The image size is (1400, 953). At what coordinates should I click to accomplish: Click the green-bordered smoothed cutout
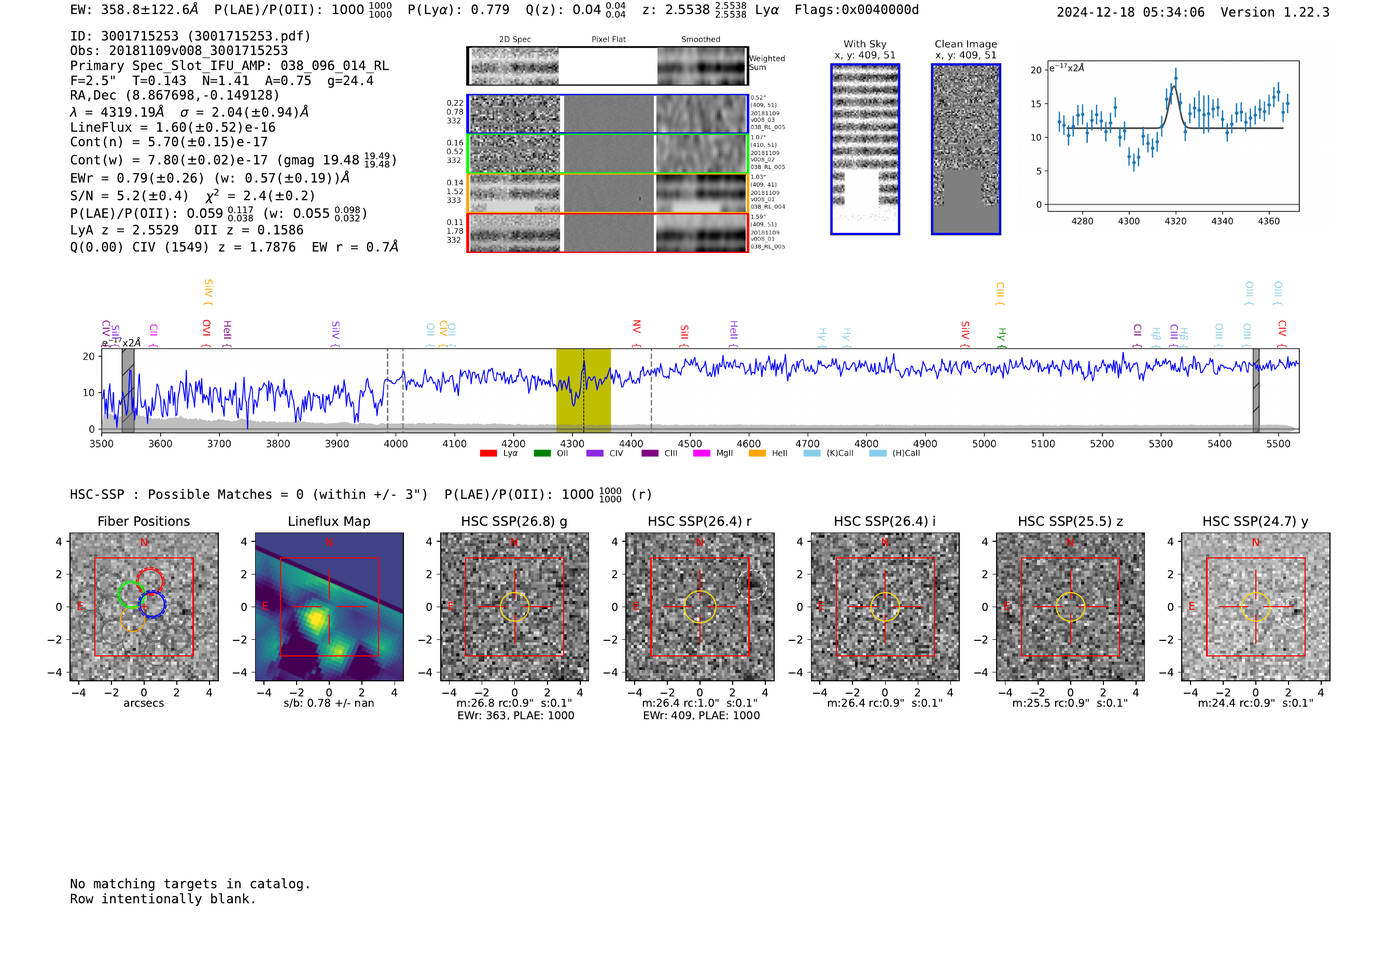click(702, 153)
